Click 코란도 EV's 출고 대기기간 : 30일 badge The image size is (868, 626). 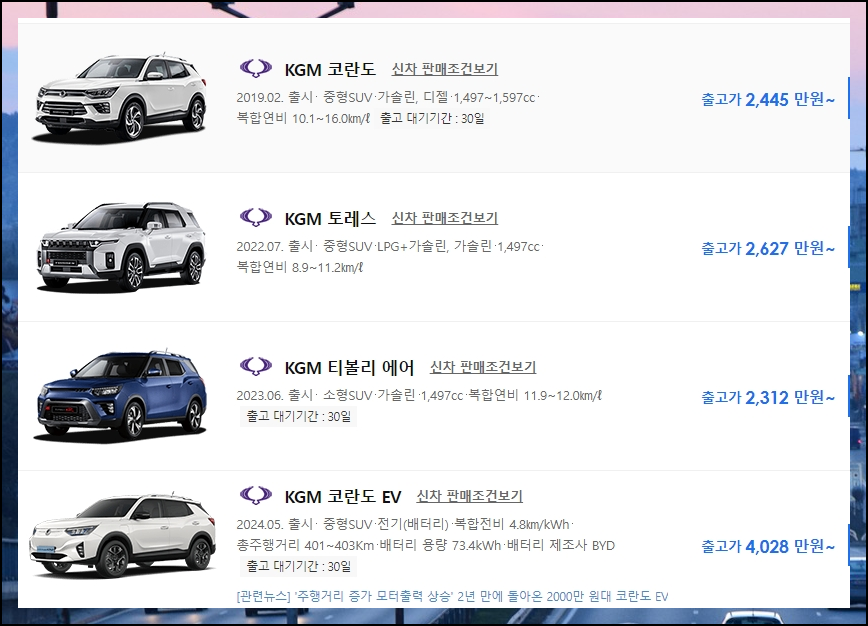point(298,566)
